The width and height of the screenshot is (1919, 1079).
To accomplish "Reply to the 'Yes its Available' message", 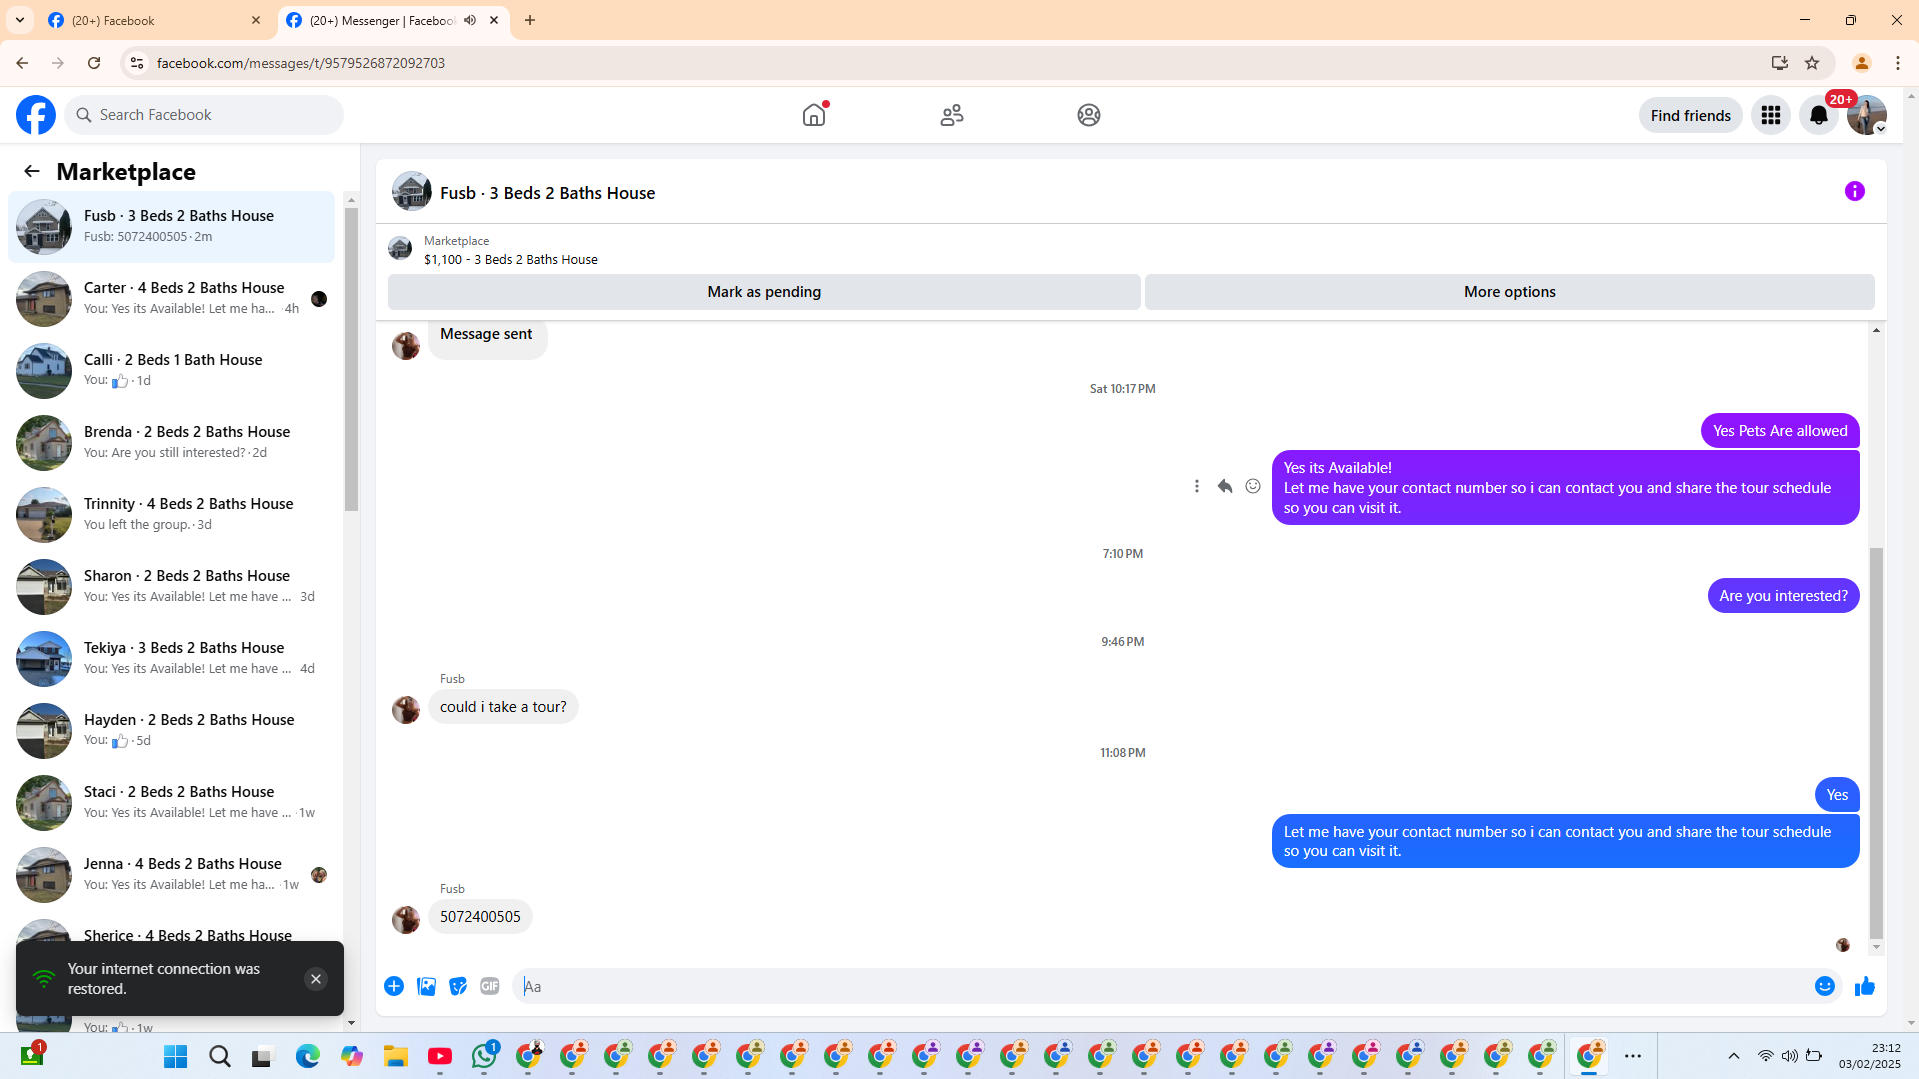I will [1225, 486].
